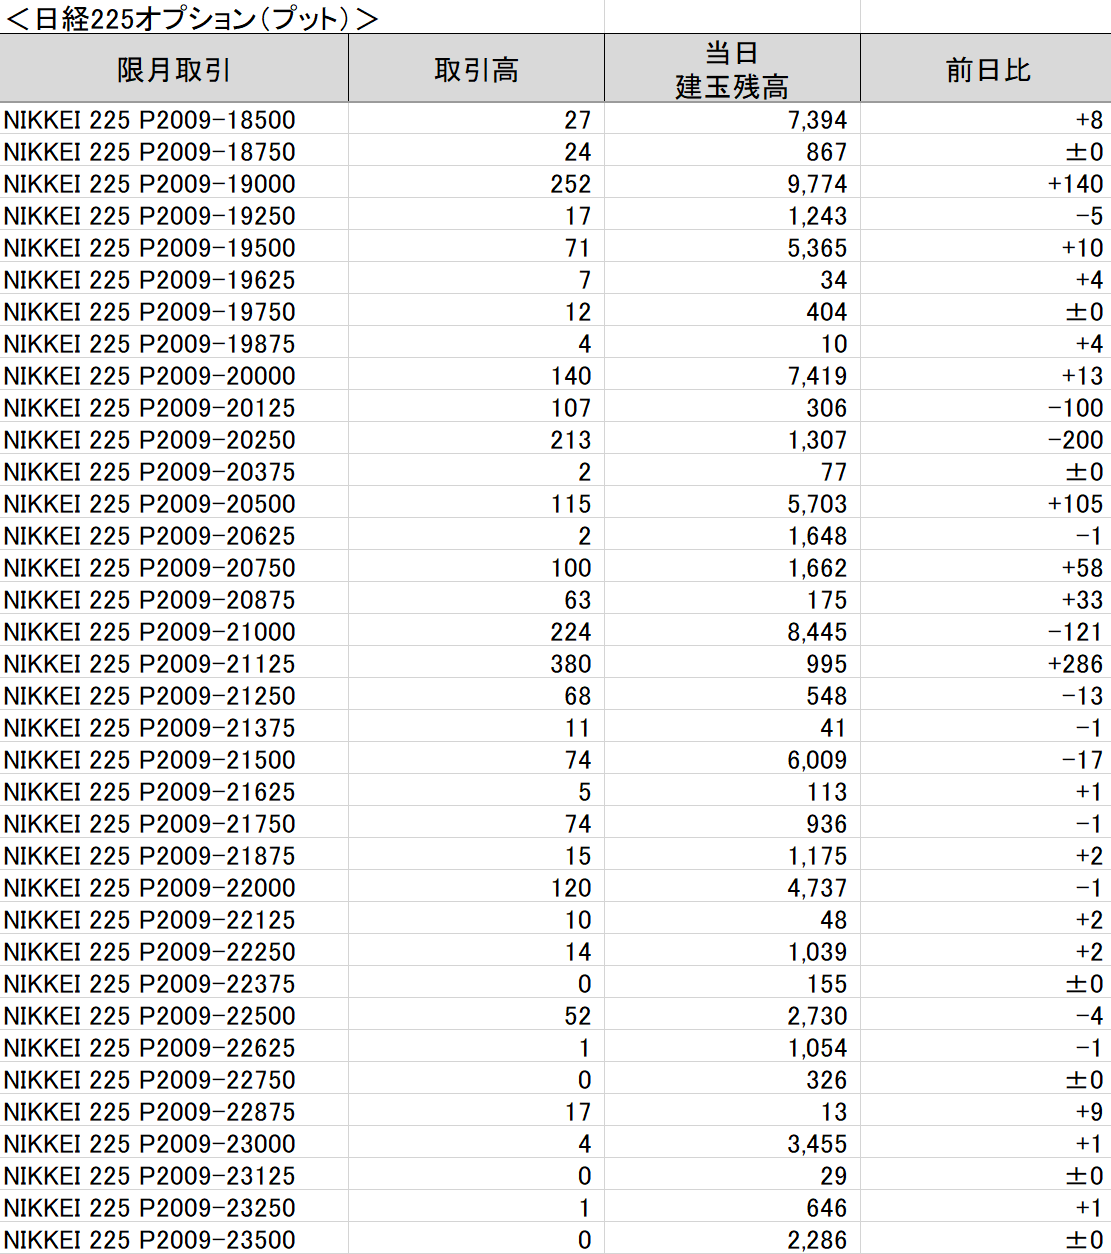Click the -100 change for P2009-20125

[x=986, y=407]
